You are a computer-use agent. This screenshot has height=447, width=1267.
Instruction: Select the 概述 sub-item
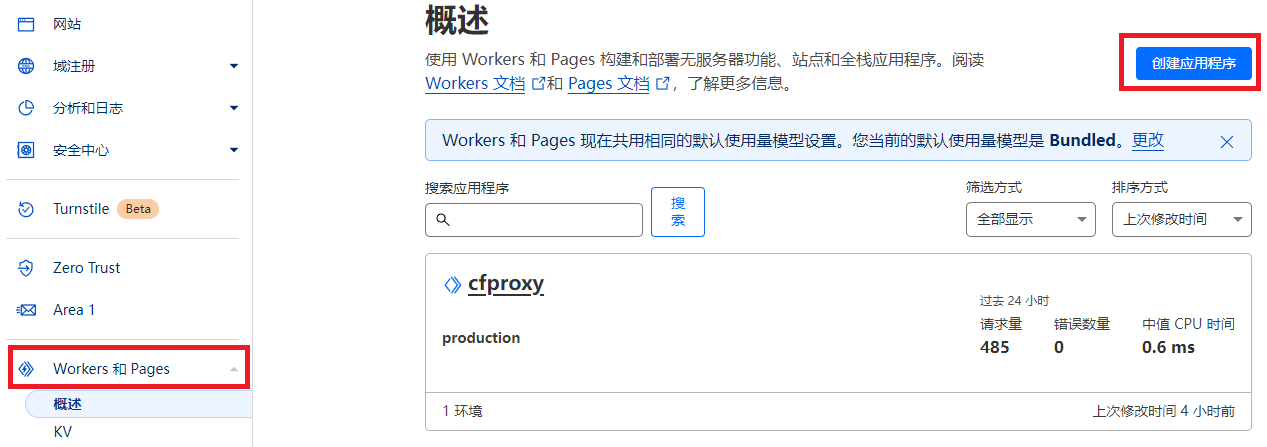point(138,404)
